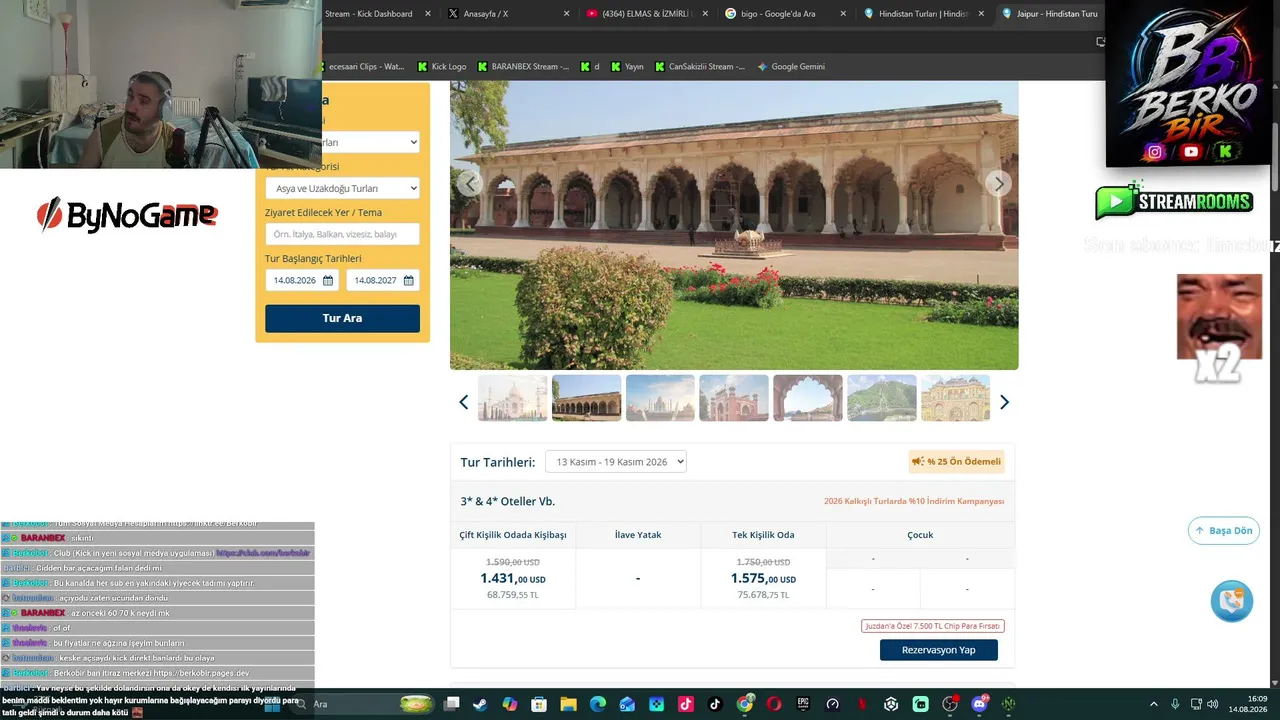Click the microphone icon in system tray
The height and width of the screenshot is (720, 1280).
(x=1174, y=704)
